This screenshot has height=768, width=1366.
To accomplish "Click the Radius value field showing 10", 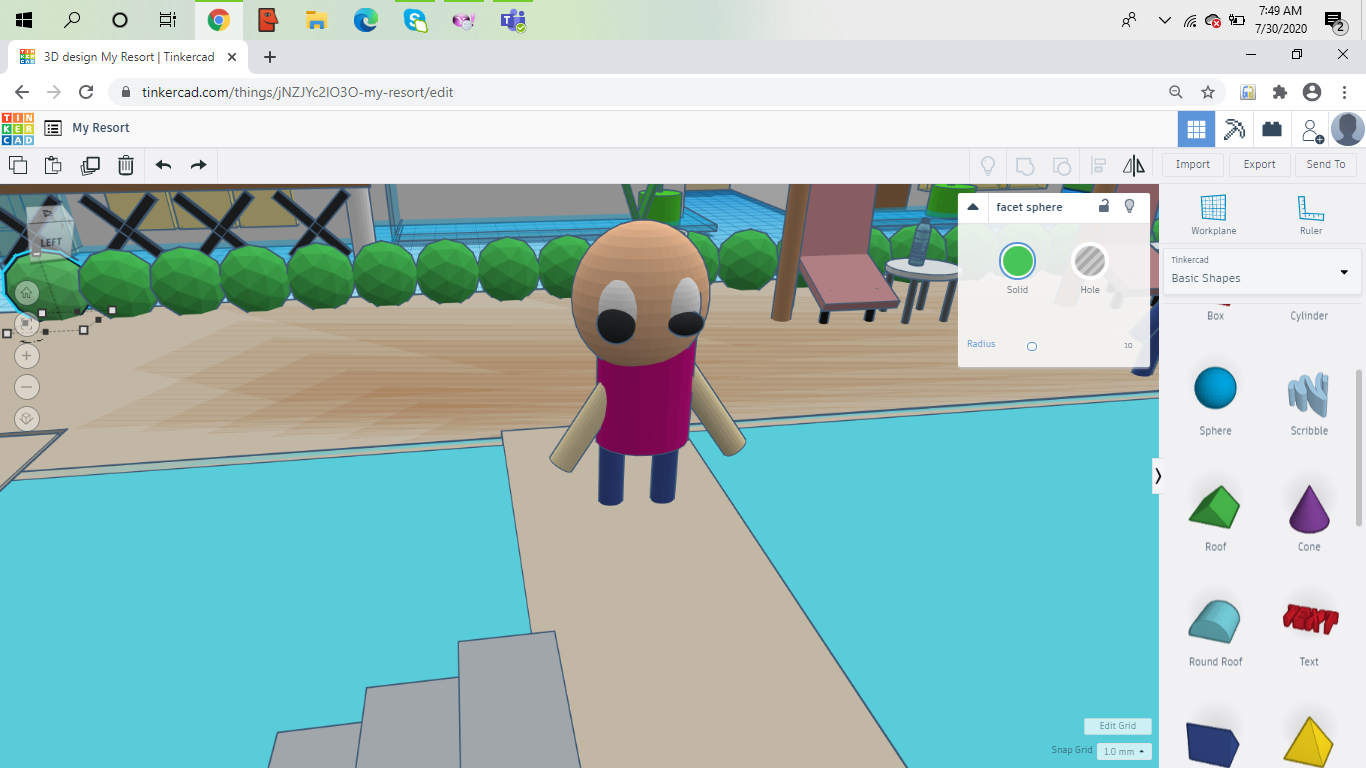I will (x=1128, y=345).
